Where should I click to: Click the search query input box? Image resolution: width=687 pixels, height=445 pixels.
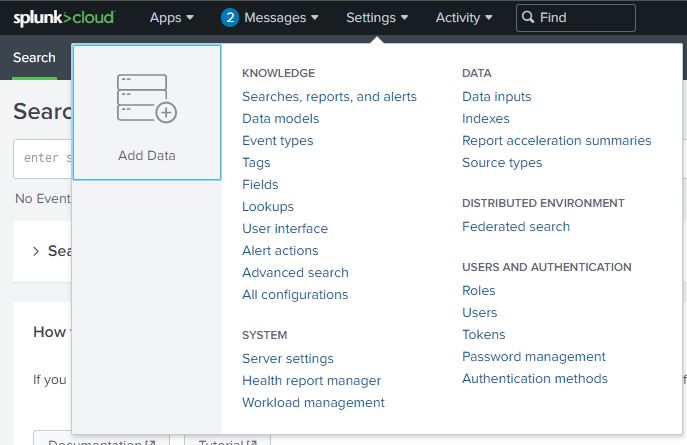(42, 159)
